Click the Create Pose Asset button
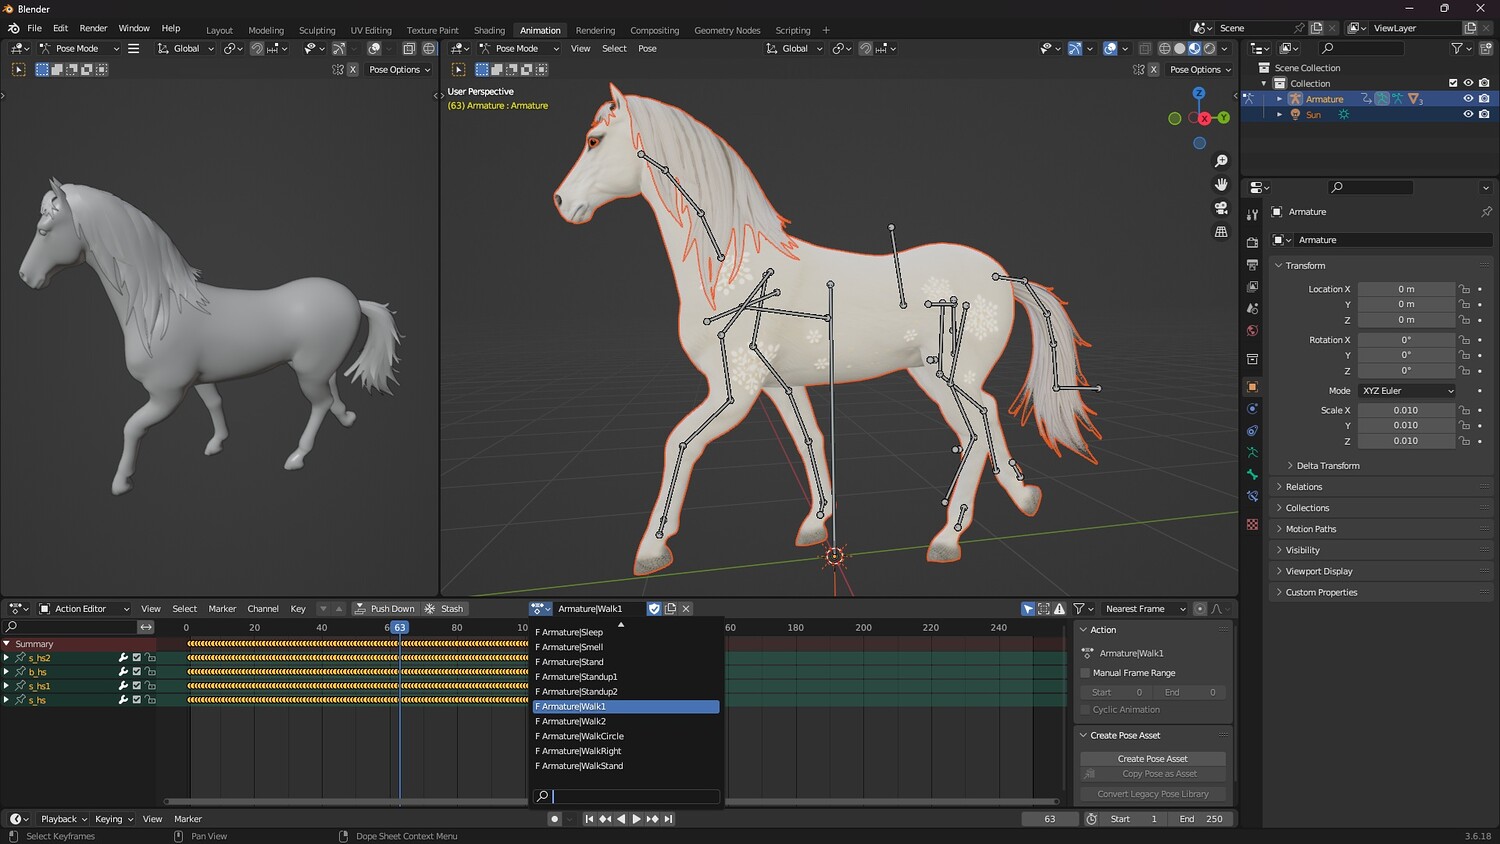The height and width of the screenshot is (844, 1500). (x=1152, y=759)
